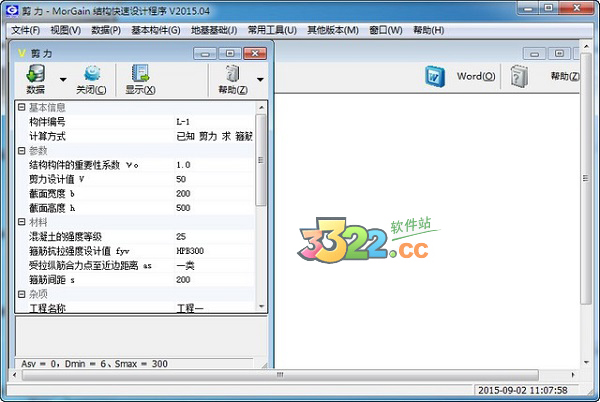The image size is (600, 402).
Task: Click the horizontal scrollbar left arrow
Action: coord(14,375)
